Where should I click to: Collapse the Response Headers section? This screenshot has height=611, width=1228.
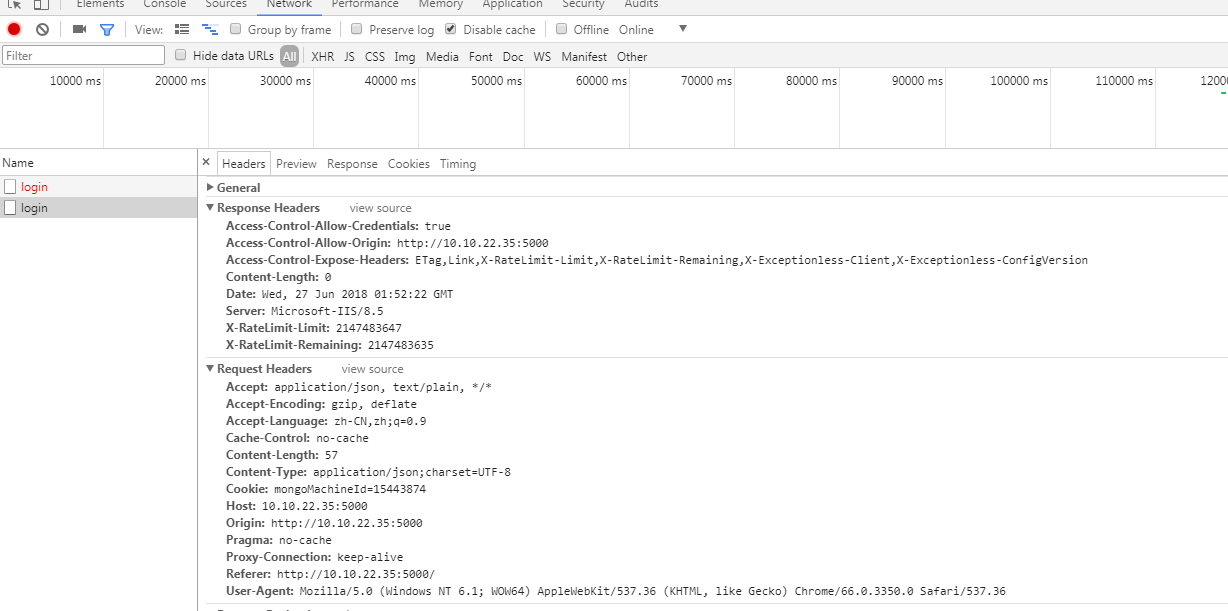click(210, 207)
